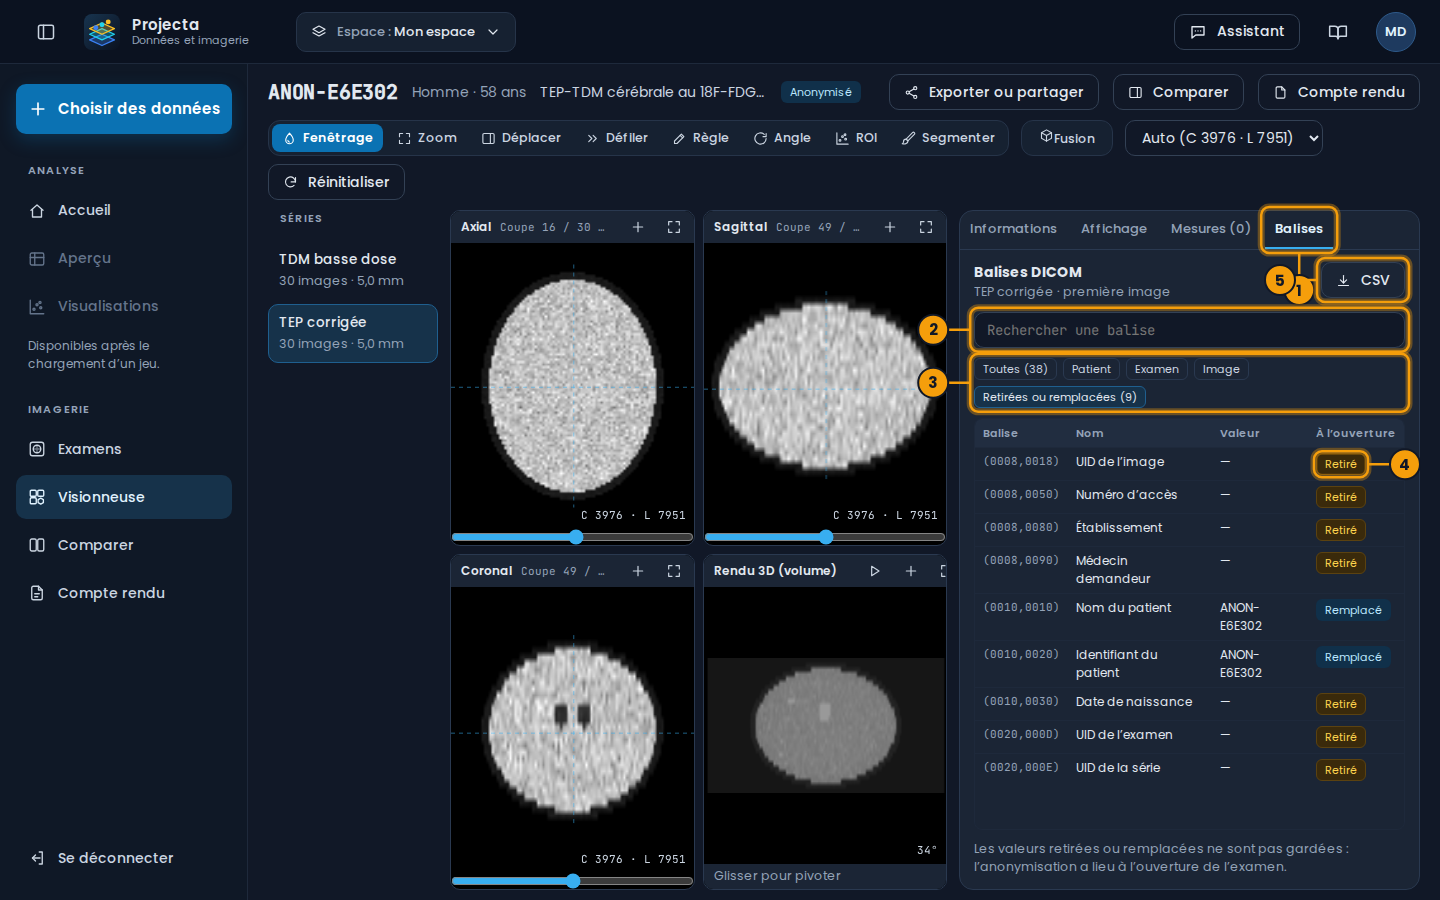Screen dimensions: 1440x900
Task: Filter tags by Patient
Action: 1091,370
